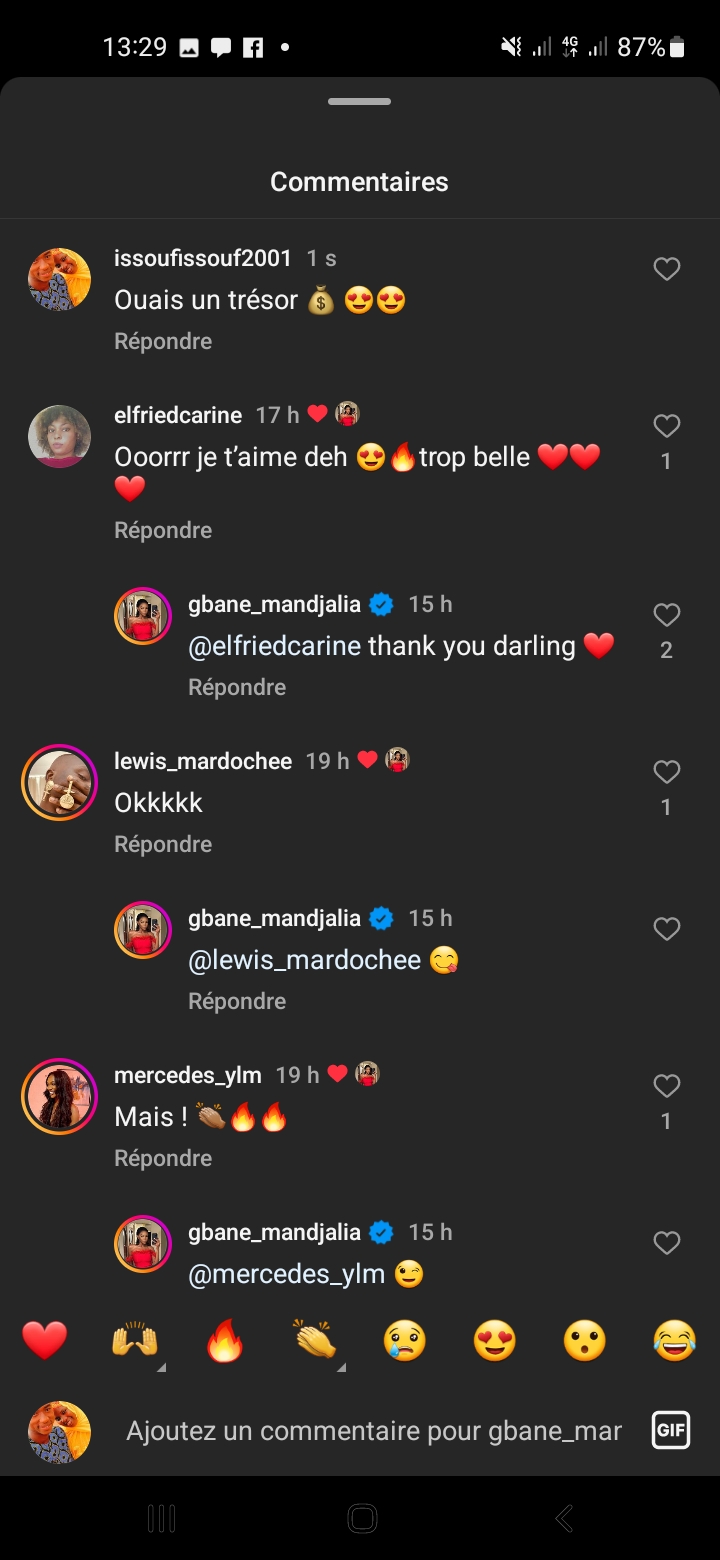
Task: Focus the add a comment text field
Action: point(374,1431)
